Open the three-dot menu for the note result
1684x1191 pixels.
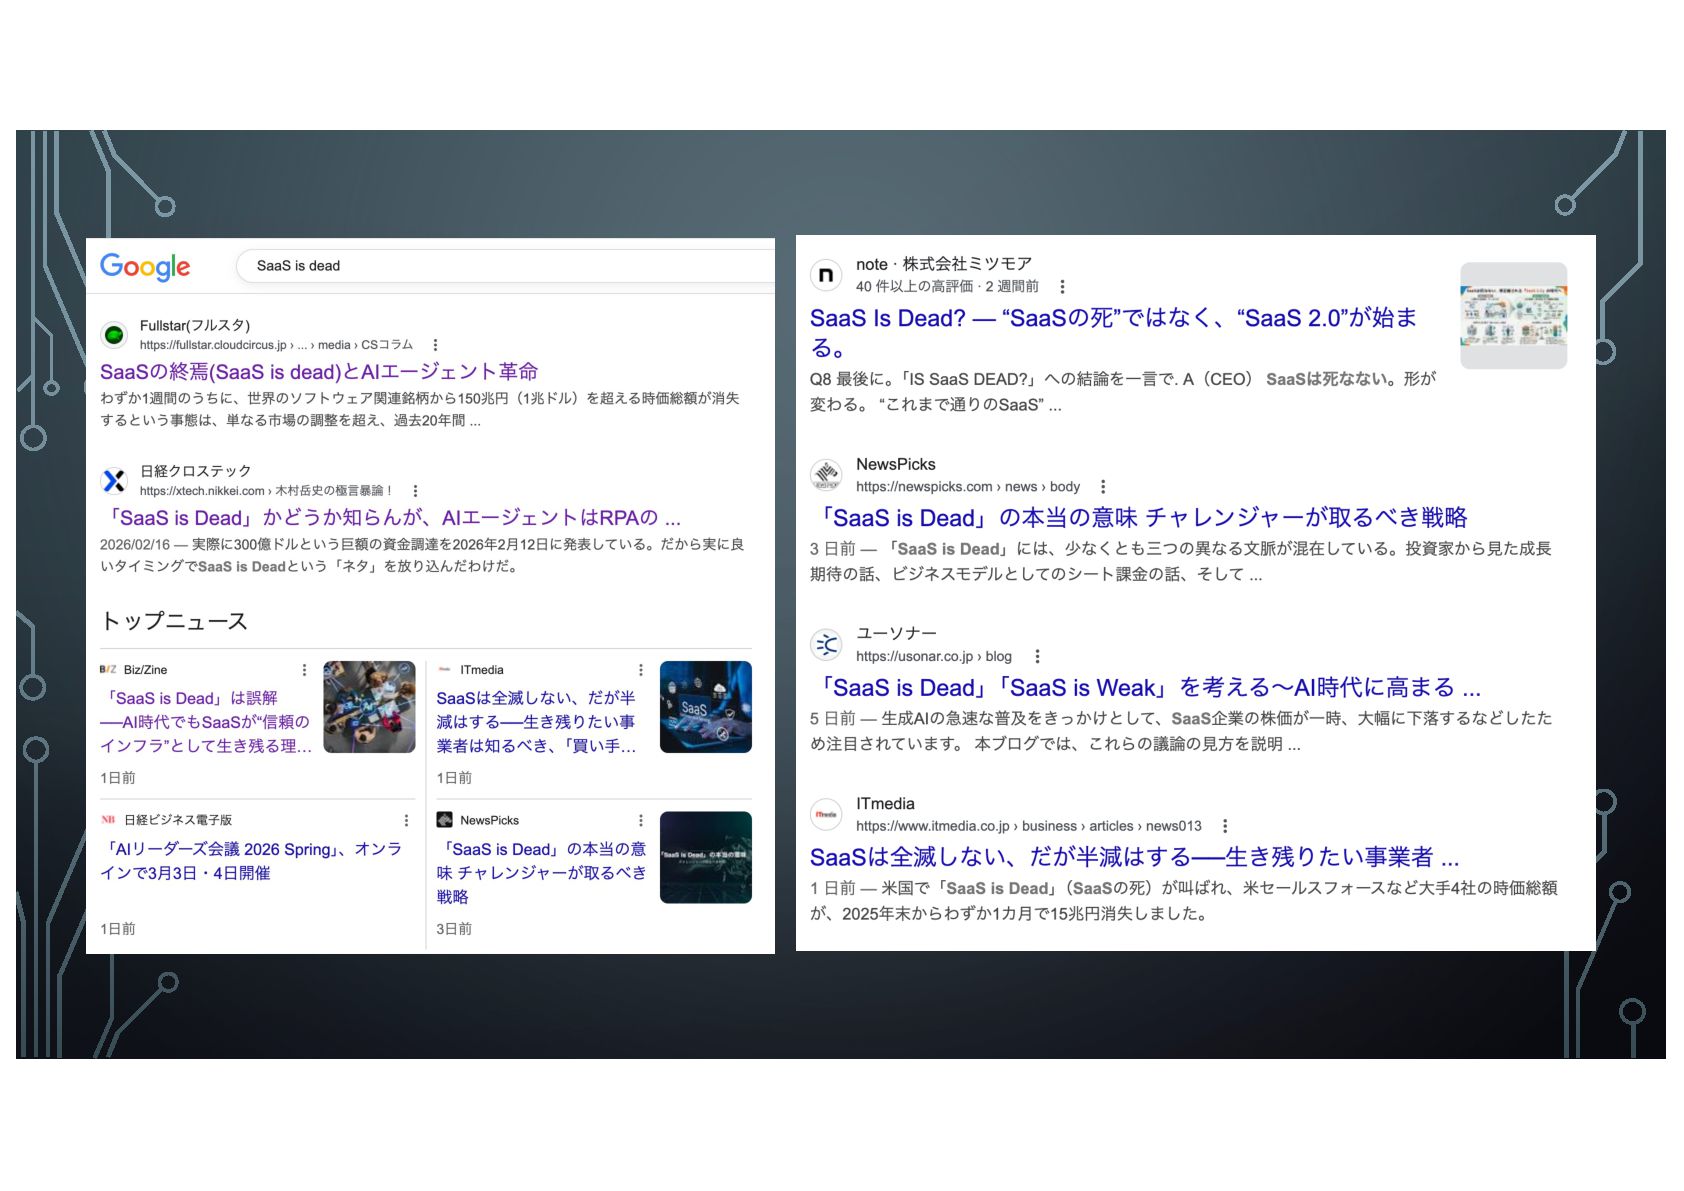click(1062, 287)
